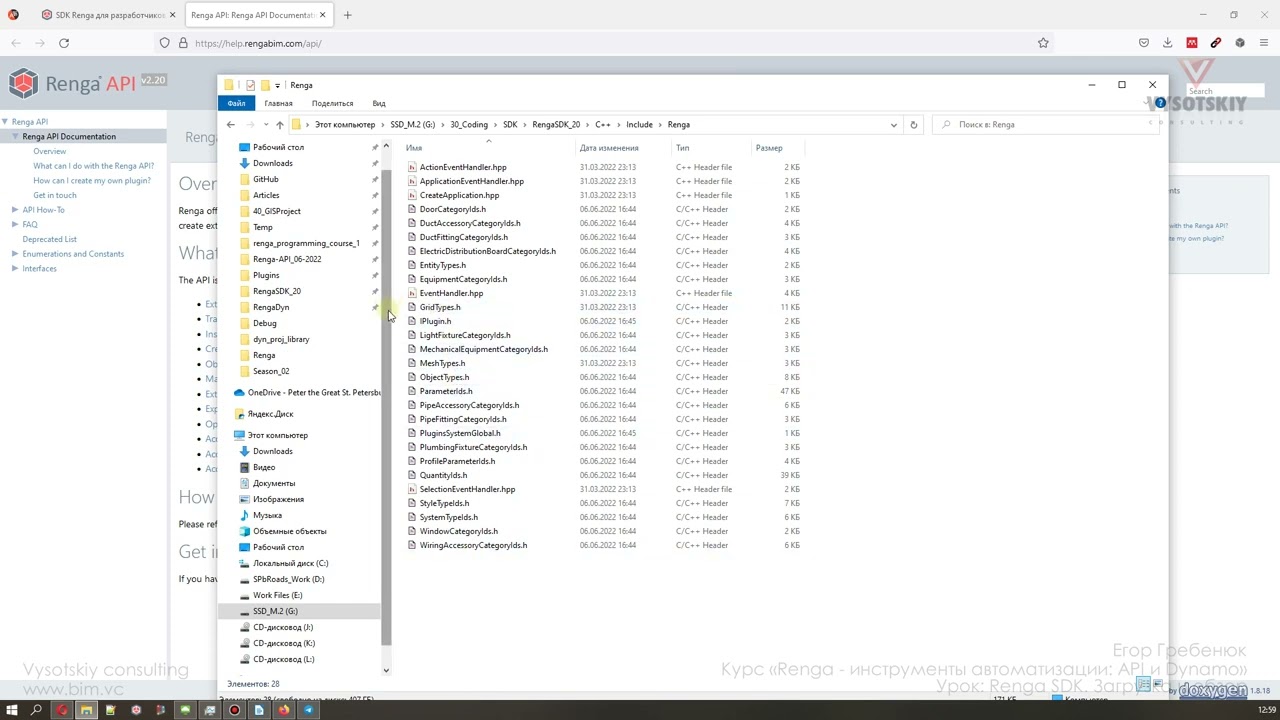
Task: Open Telegram from the taskbar
Action: [x=309, y=710]
